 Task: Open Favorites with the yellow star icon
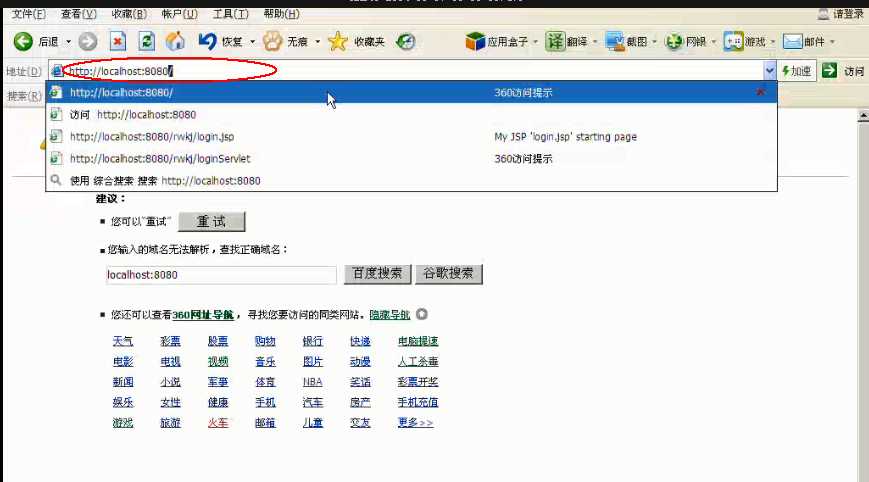pyautogui.click(x=338, y=42)
